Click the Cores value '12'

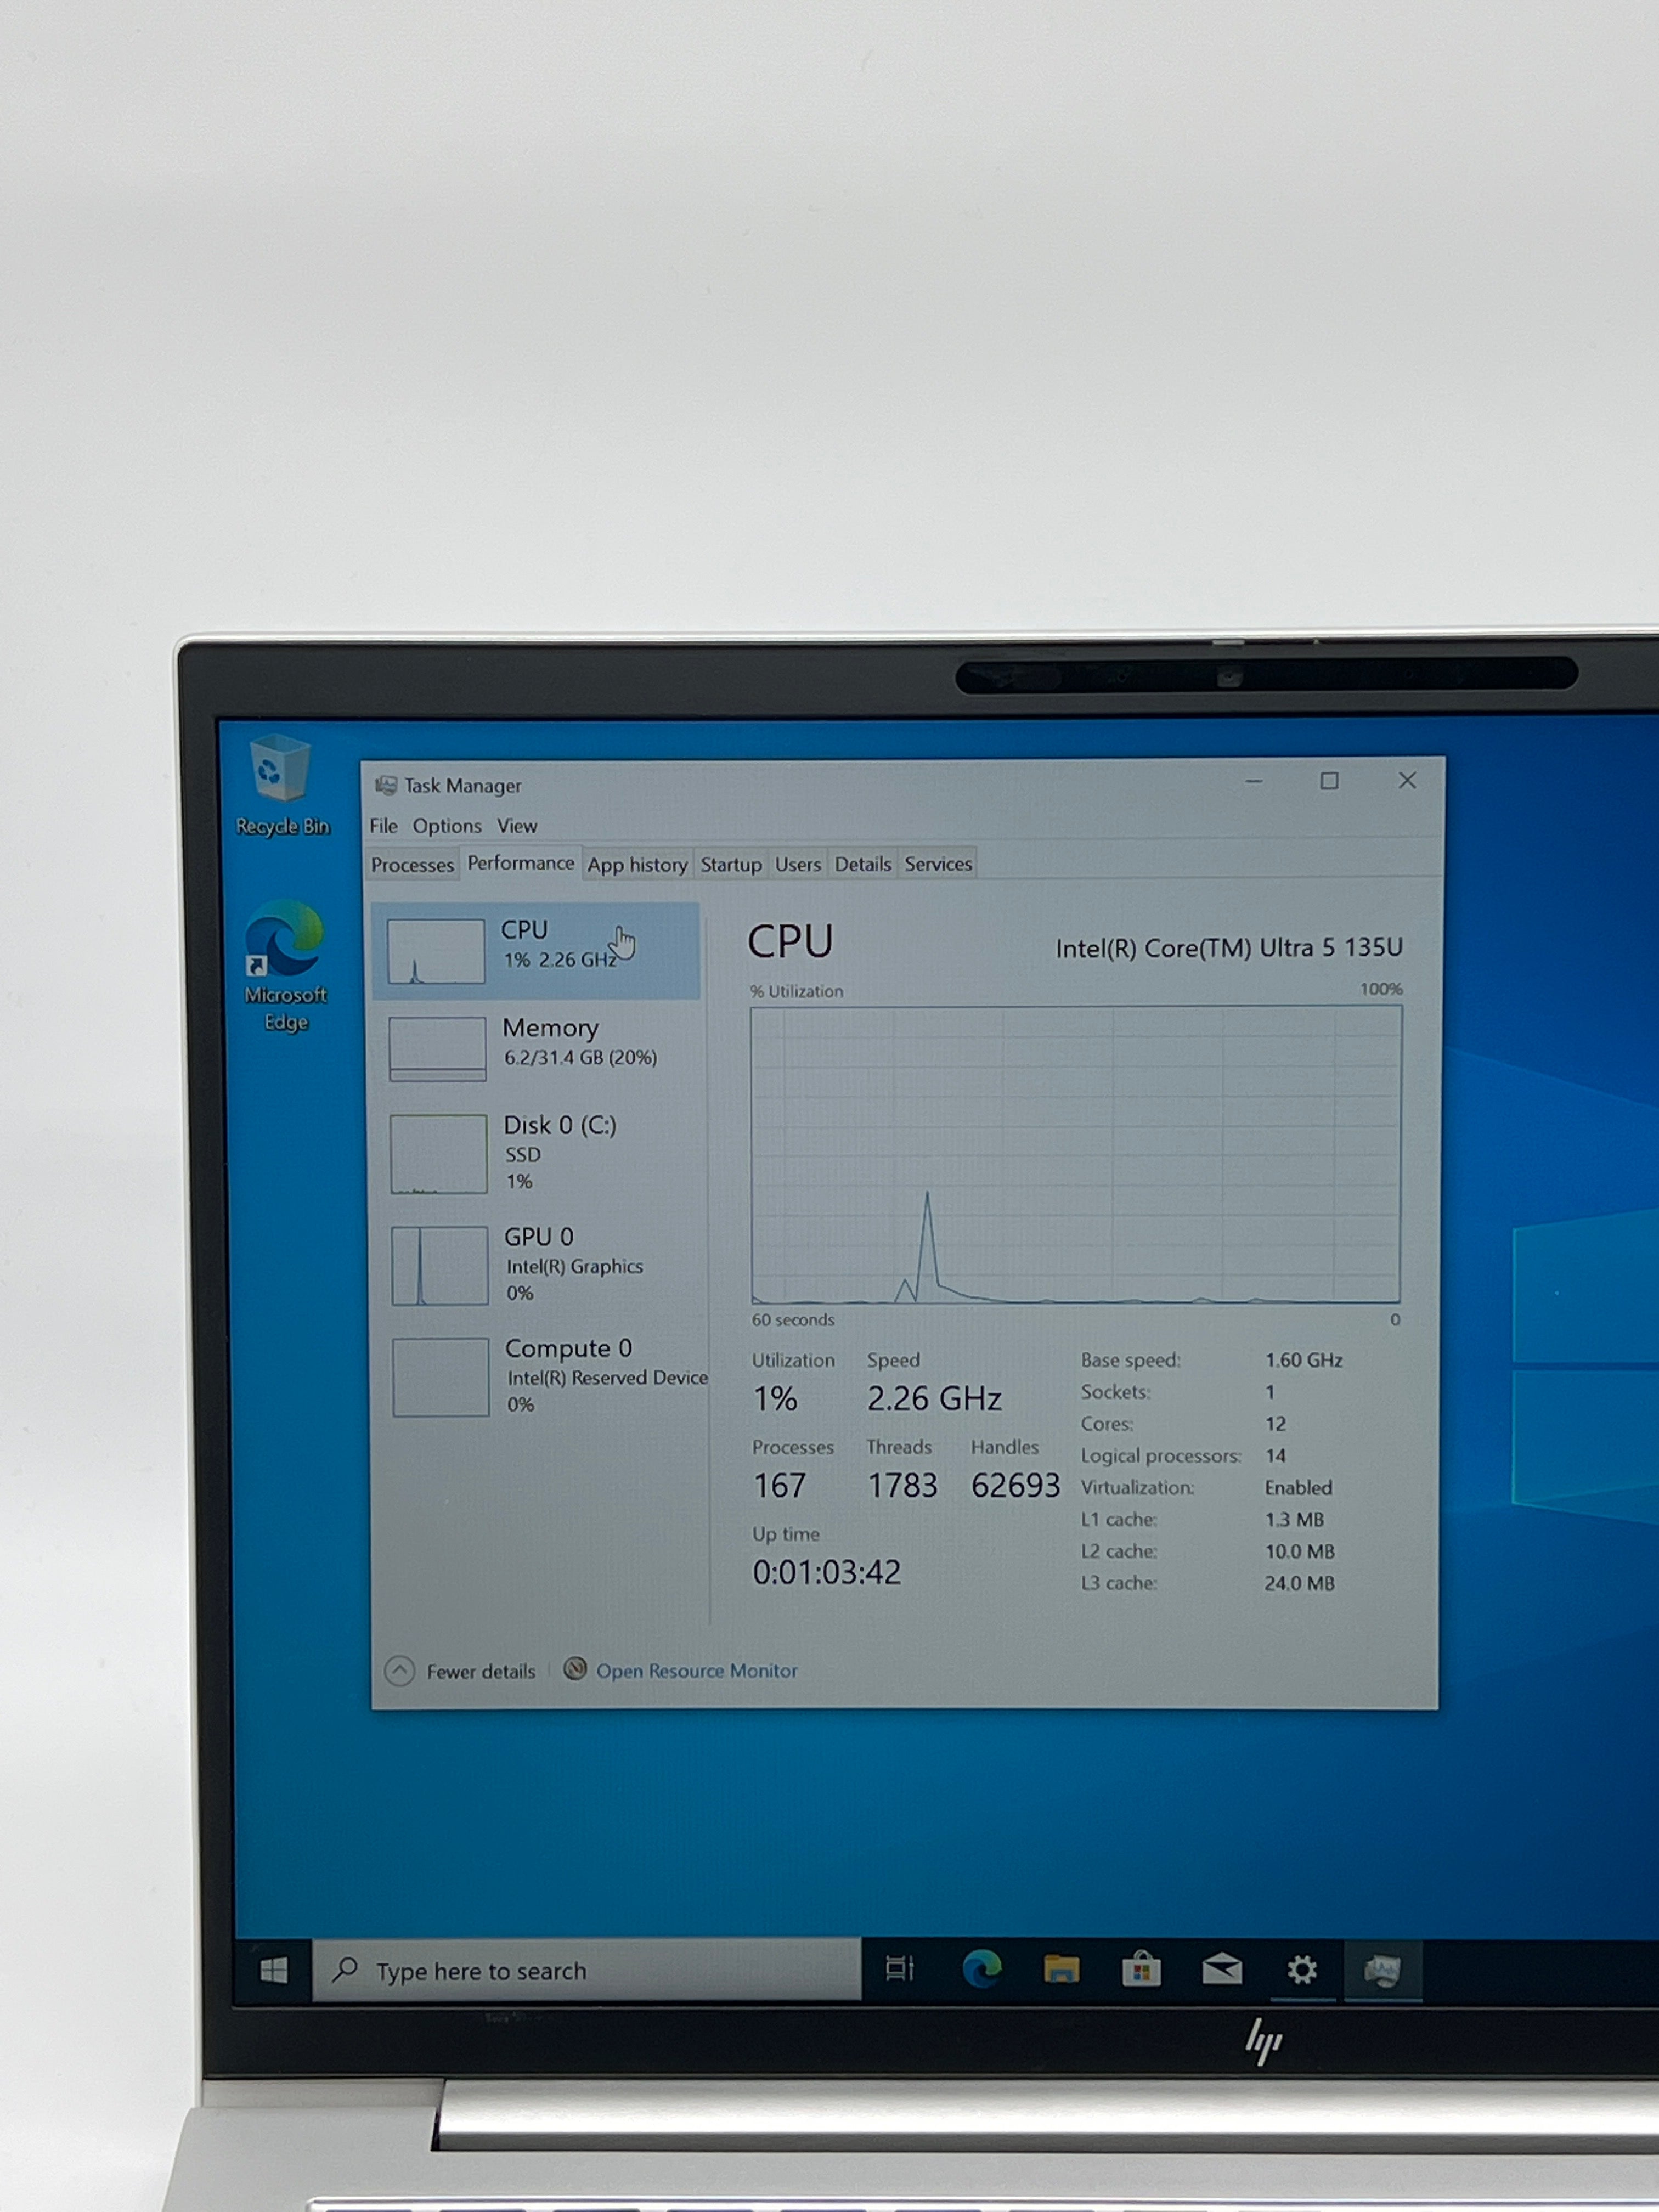[x=1275, y=1423]
